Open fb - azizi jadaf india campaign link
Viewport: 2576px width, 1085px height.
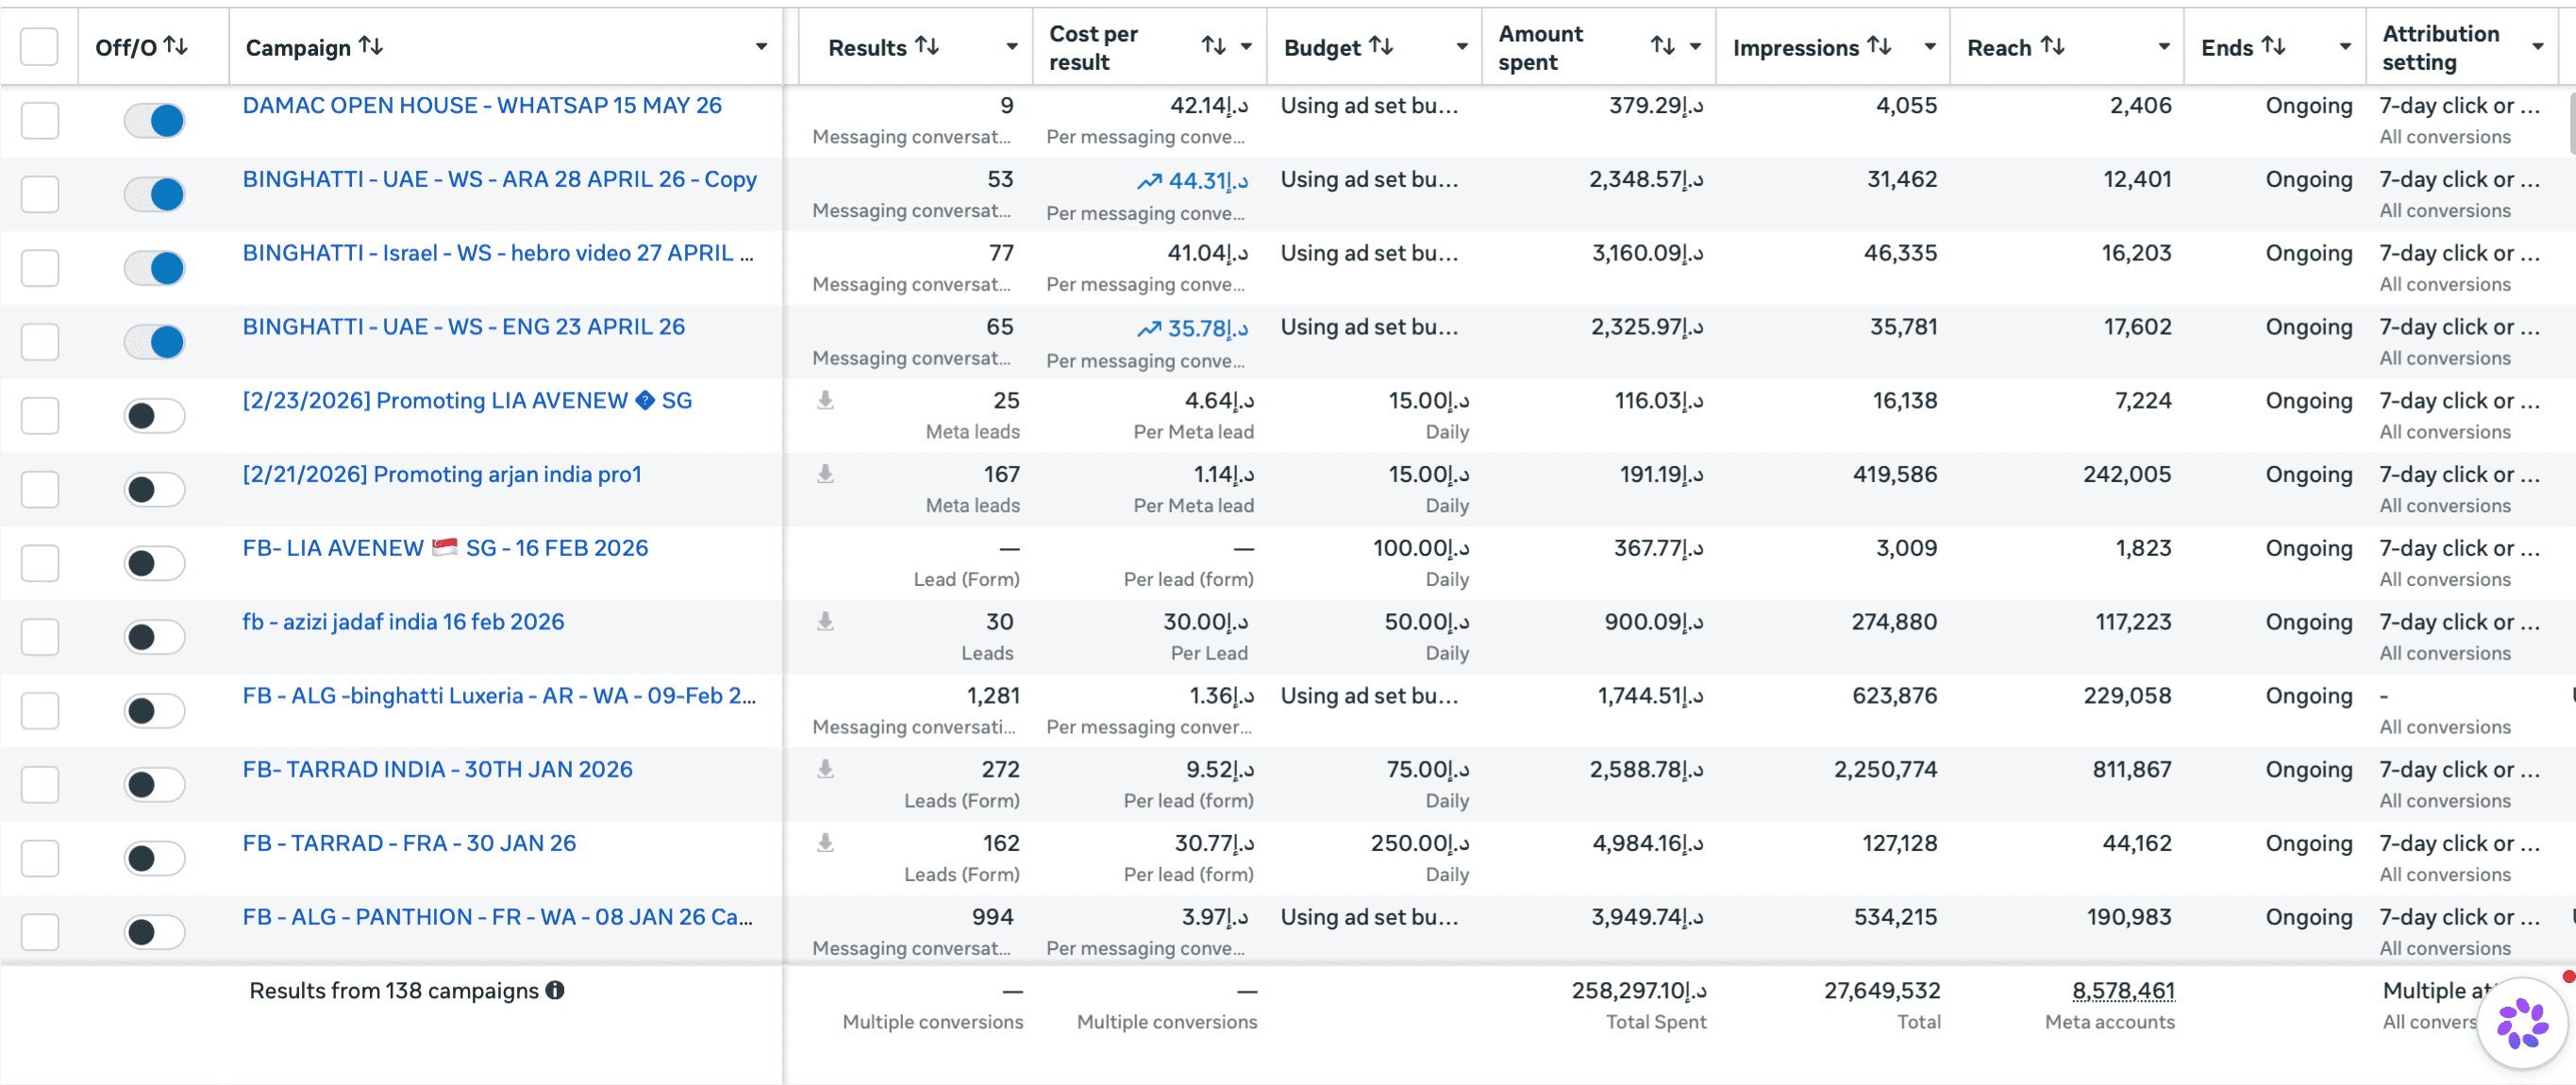tap(403, 622)
